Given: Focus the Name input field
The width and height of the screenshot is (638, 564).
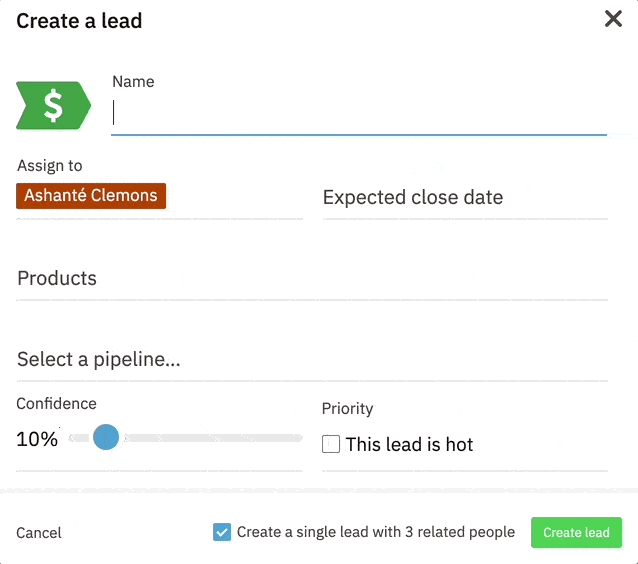Looking at the screenshot, I should click(358, 114).
